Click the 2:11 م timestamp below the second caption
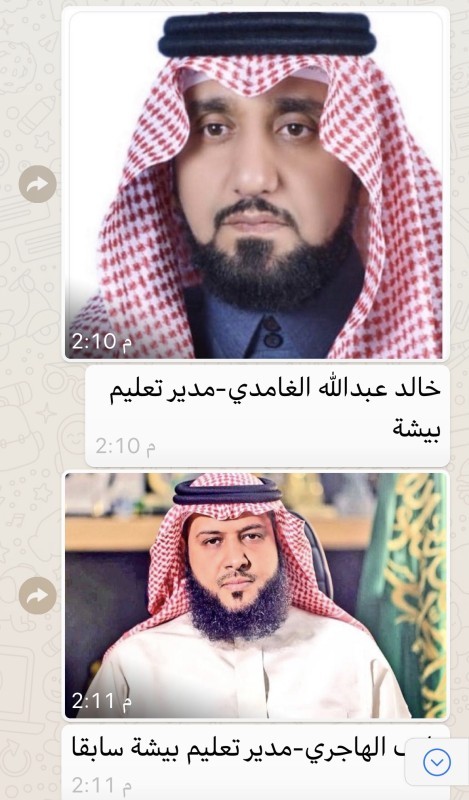The height and width of the screenshot is (800, 469). (x=102, y=786)
